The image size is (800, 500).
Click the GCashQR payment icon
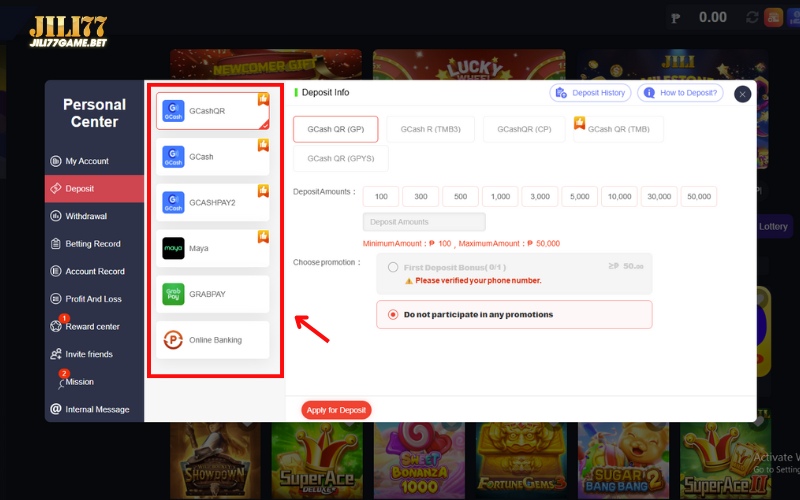coord(173,111)
